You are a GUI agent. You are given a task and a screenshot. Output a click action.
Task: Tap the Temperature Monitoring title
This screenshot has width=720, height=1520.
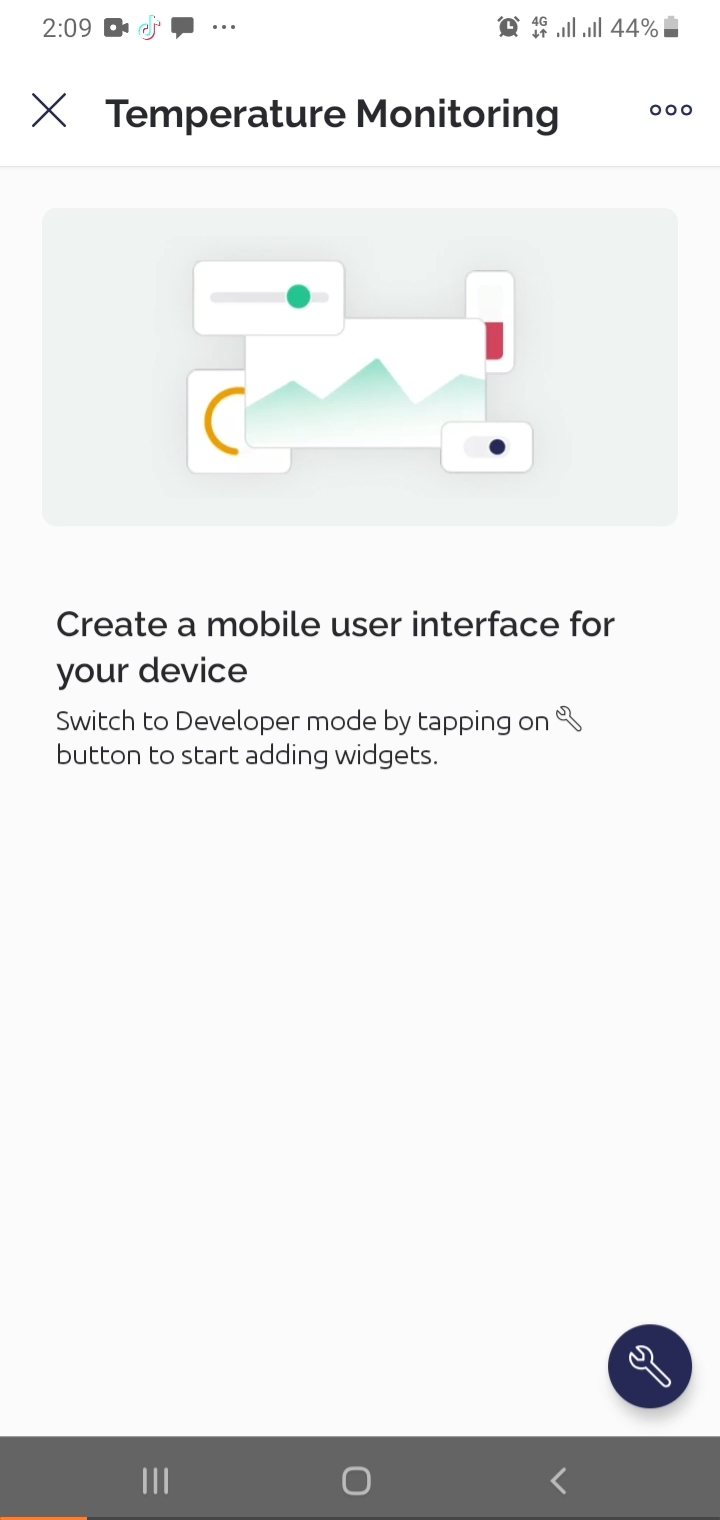(x=332, y=113)
